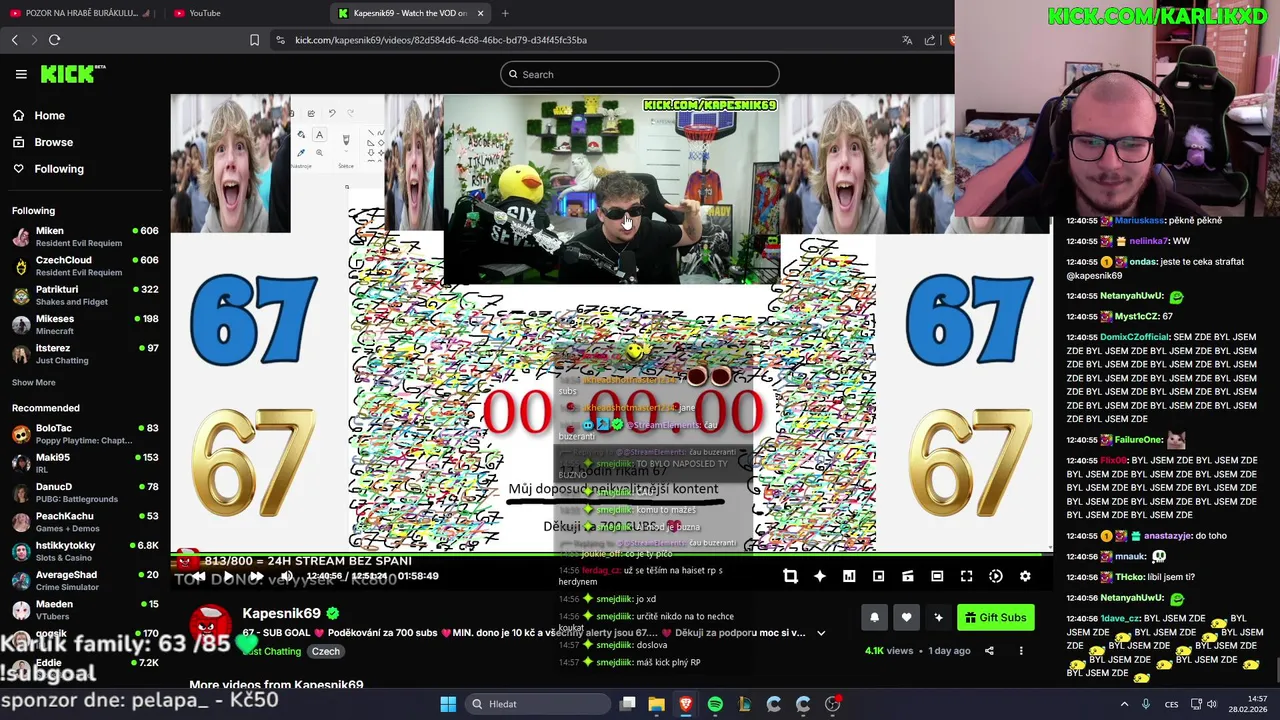
Task: Open the three-dot more options menu
Action: [x=1021, y=651]
